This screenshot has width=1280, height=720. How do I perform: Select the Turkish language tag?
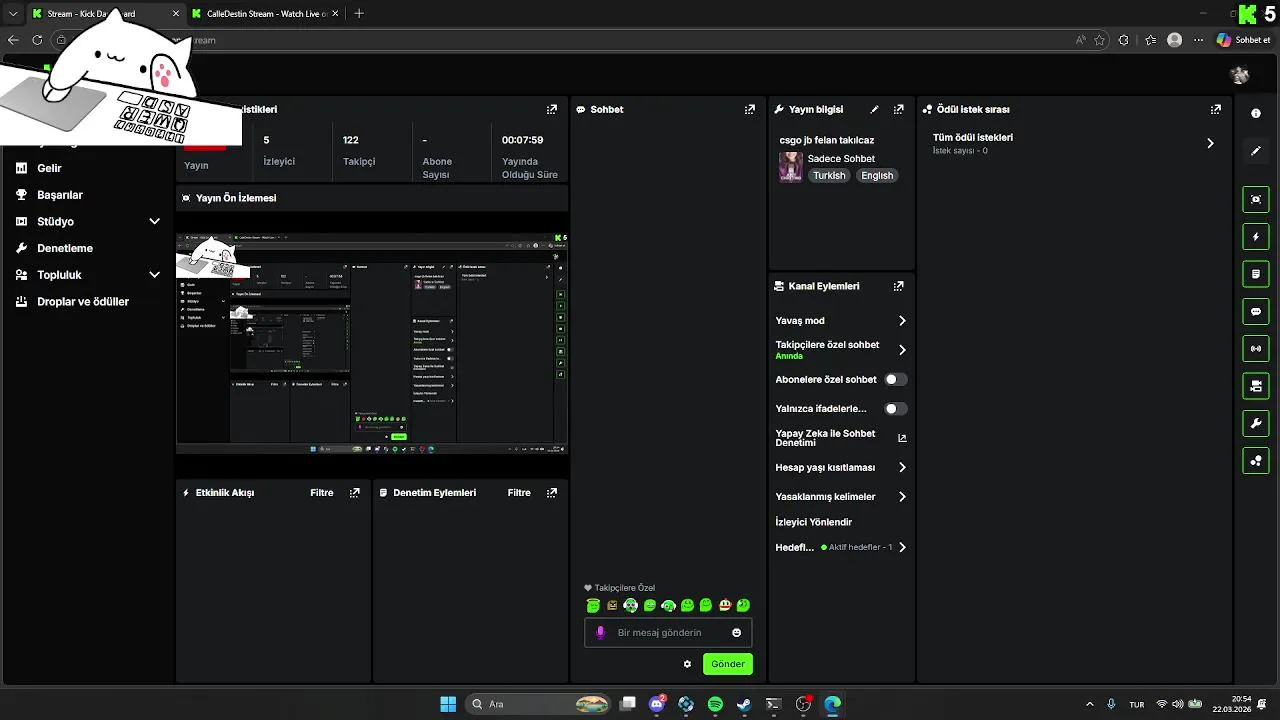[x=829, y=175]
